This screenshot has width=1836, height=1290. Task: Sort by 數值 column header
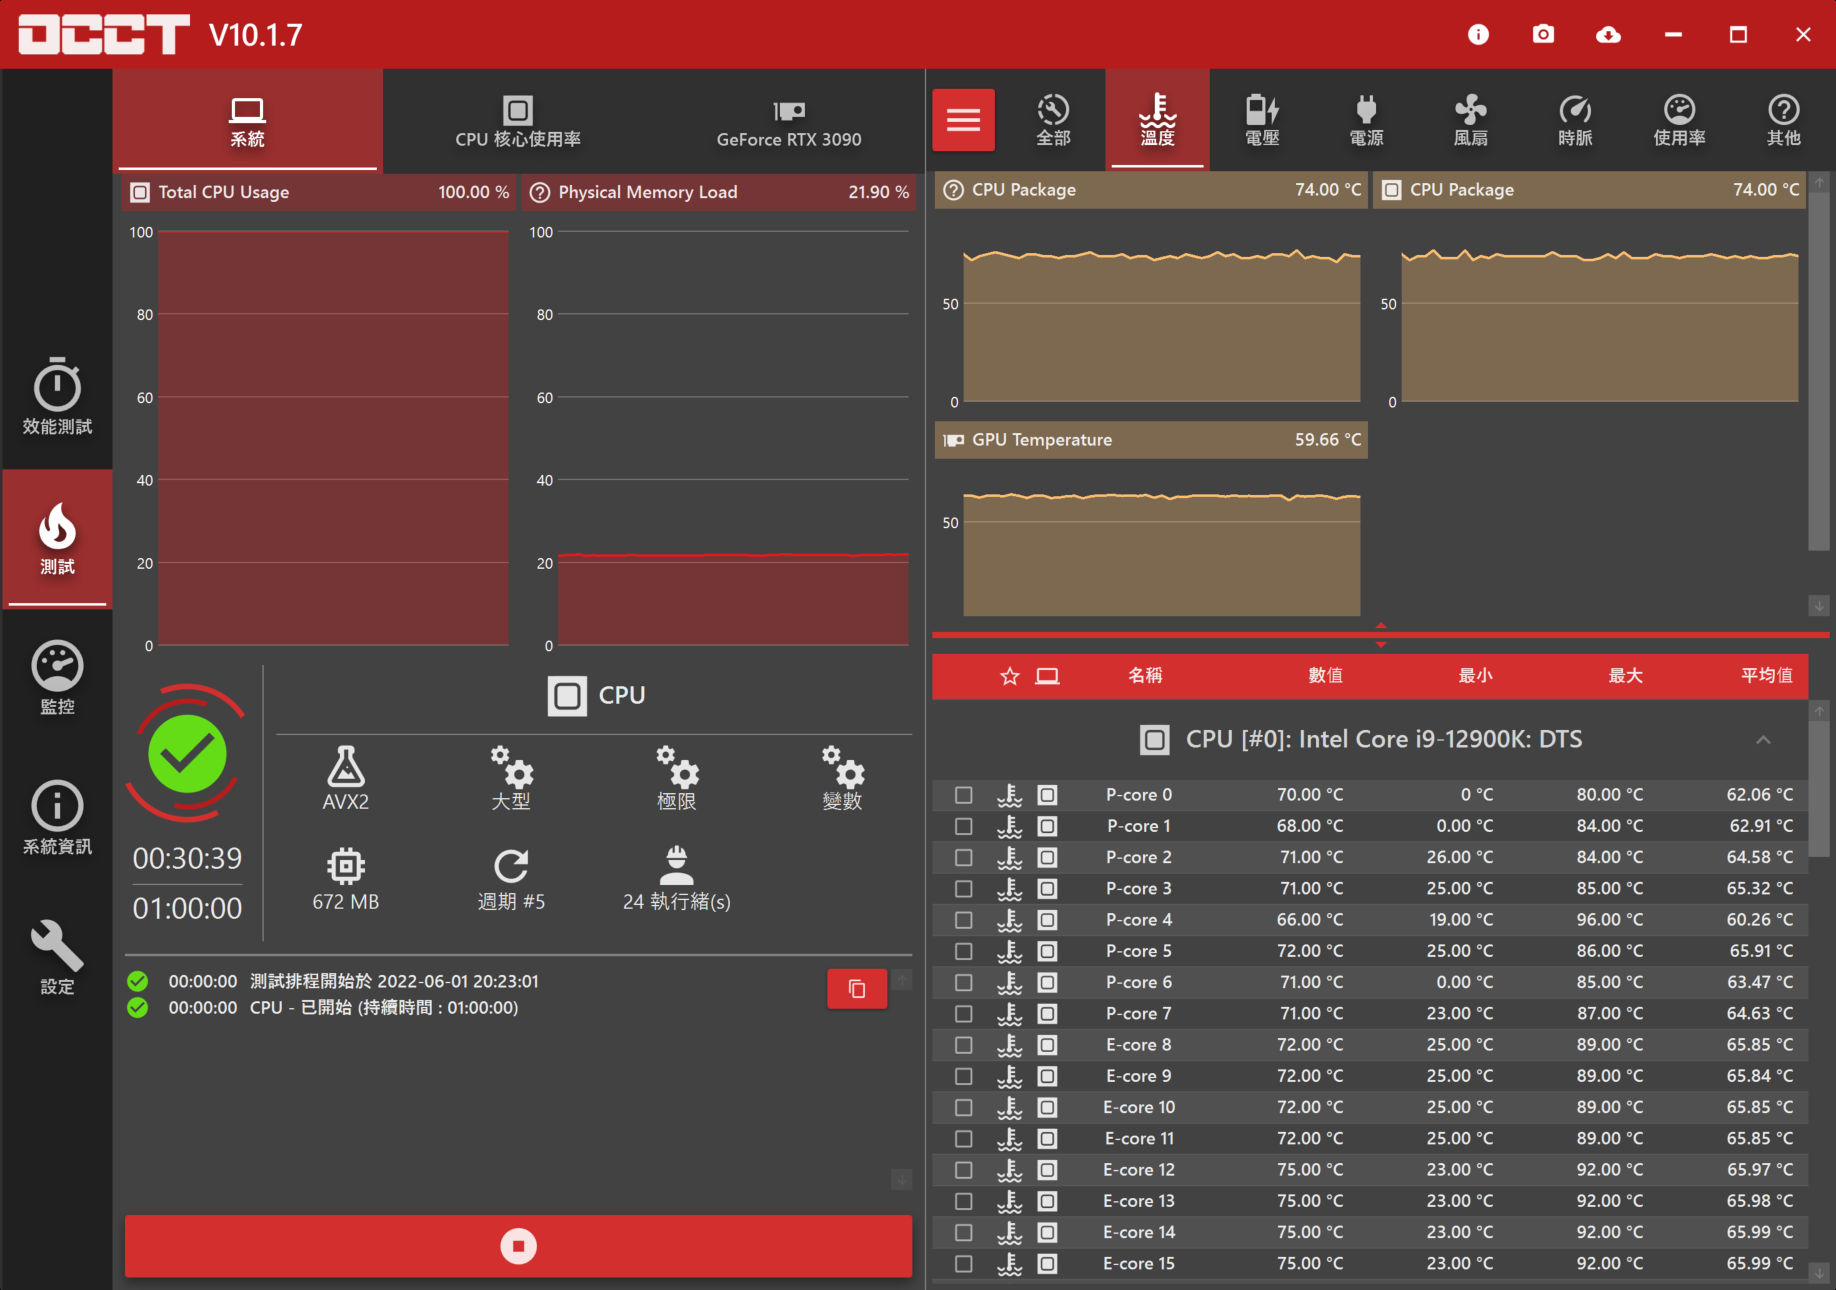[x=1325, y=676]
